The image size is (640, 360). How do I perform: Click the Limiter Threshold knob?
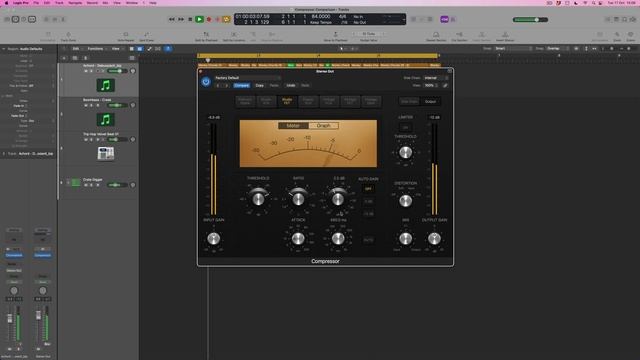pos(405,153)
